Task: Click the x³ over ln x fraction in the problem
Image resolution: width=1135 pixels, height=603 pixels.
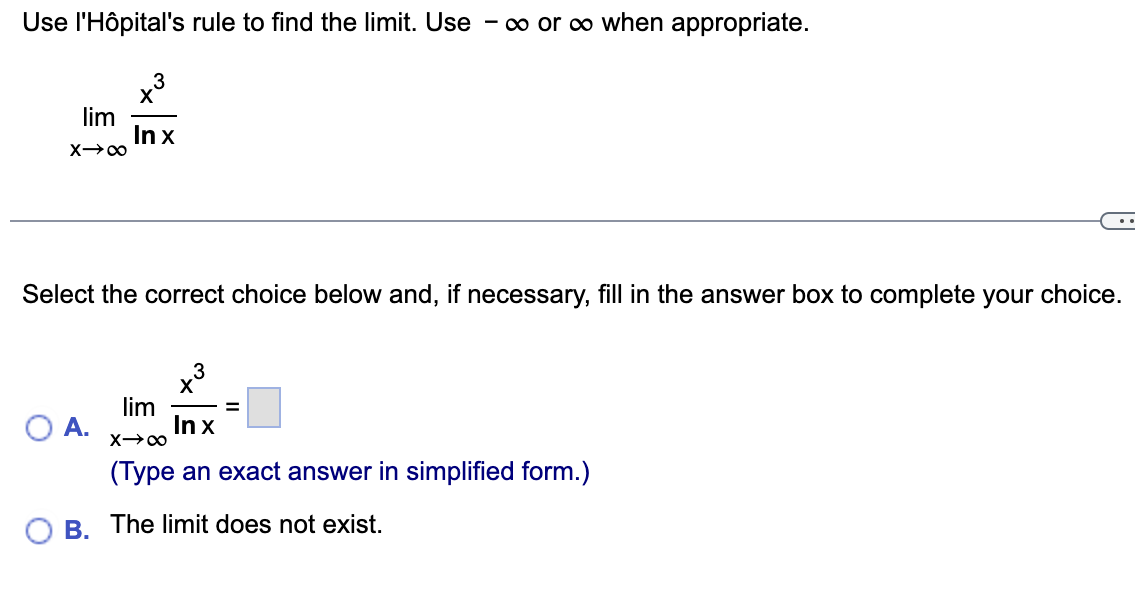Action: (x=152, y=112)
